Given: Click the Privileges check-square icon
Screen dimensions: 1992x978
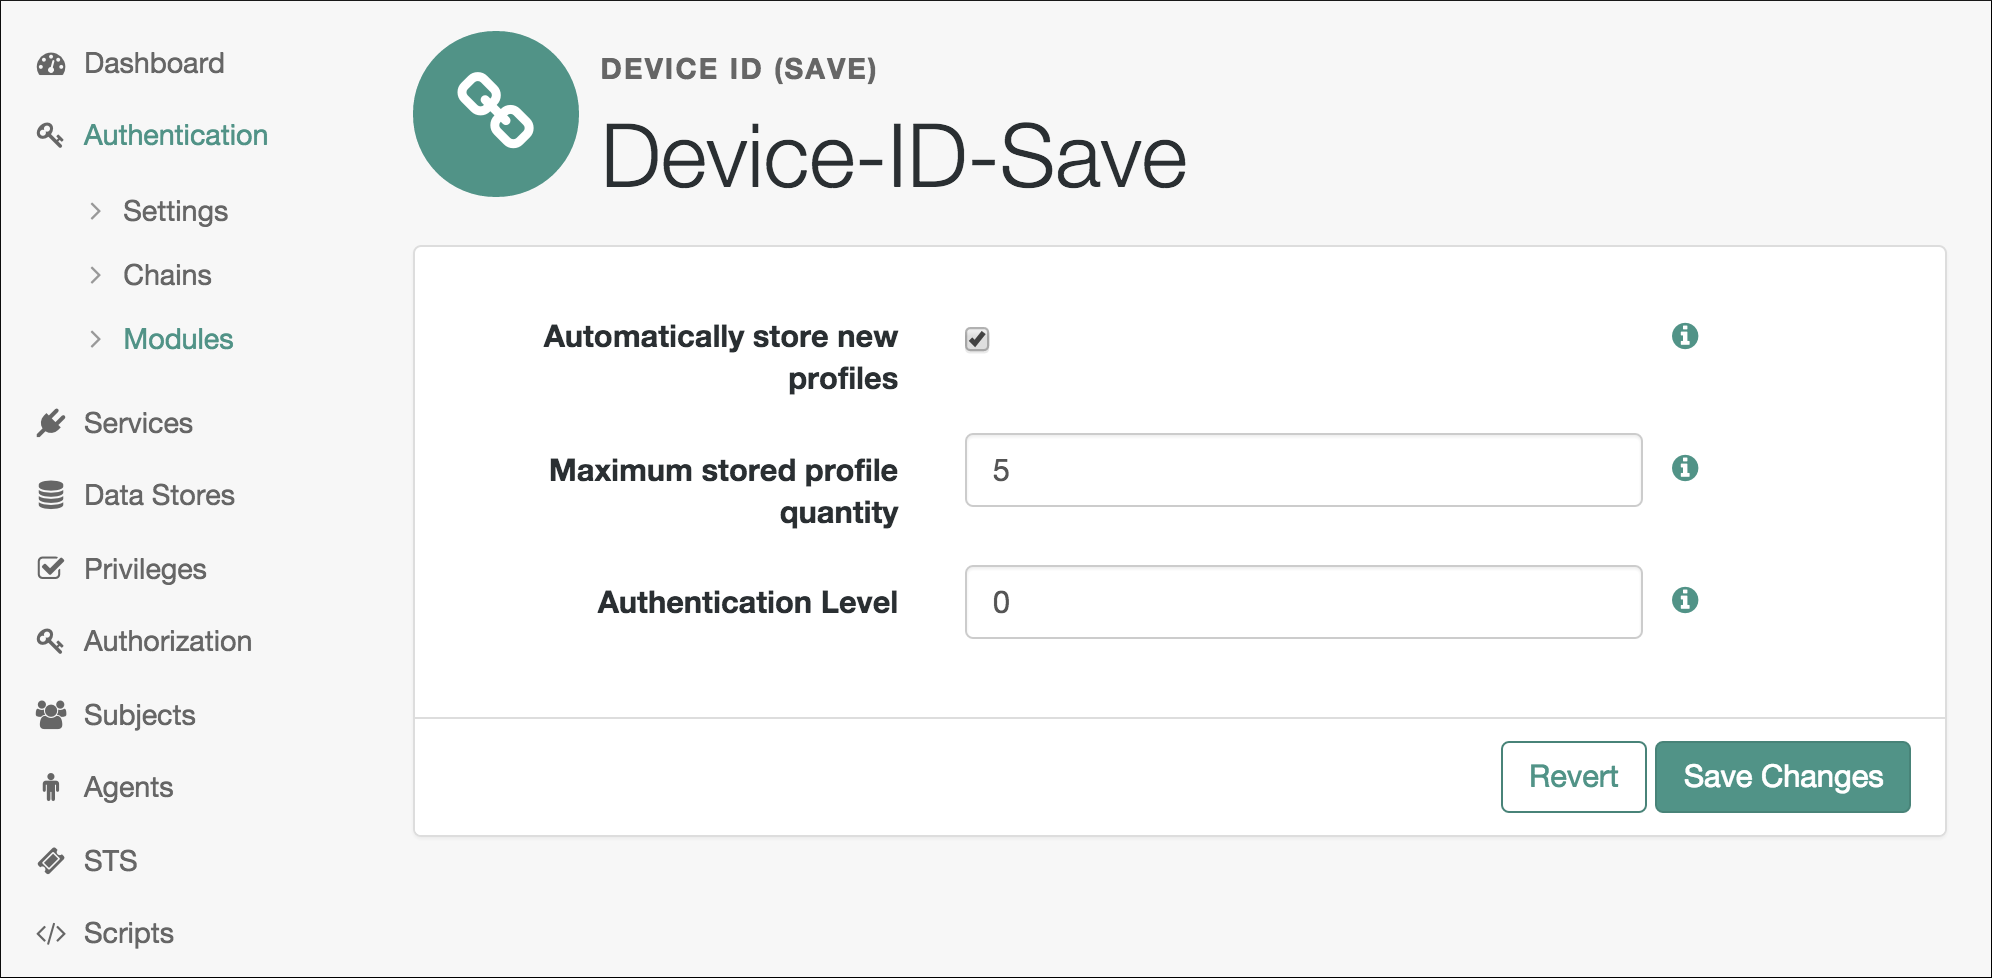Looking at the screenshot, I should pyautogui.click(x=51, y=568).
